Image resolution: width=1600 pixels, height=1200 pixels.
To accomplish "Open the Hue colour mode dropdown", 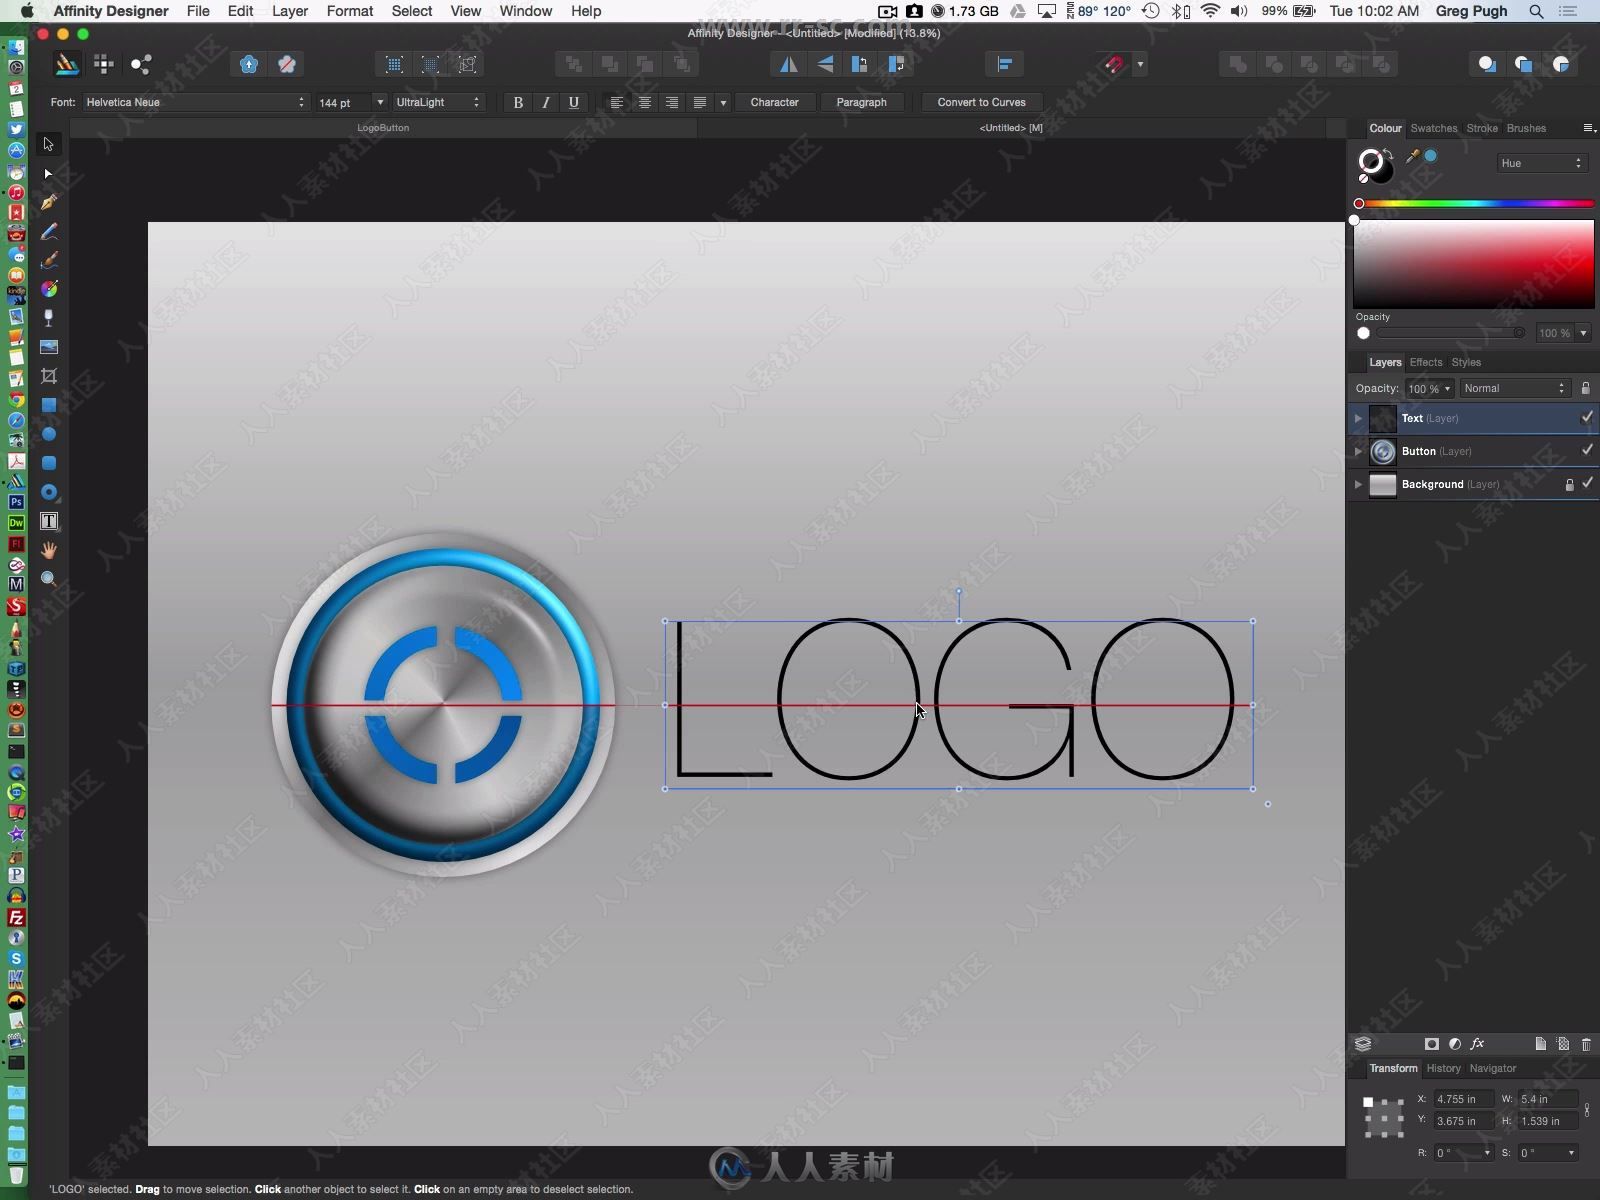I will coord(1541,163).
